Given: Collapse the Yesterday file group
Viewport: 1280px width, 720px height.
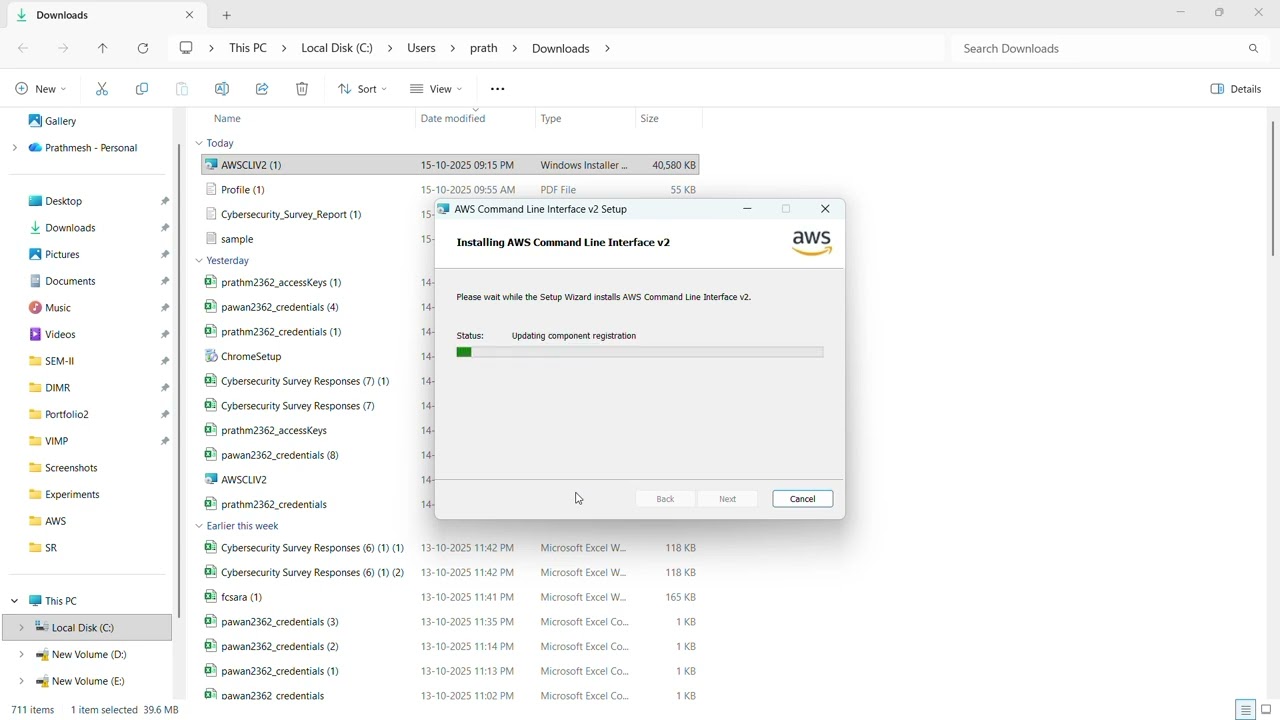Looking at the screenshot, I should coord(199,261).
